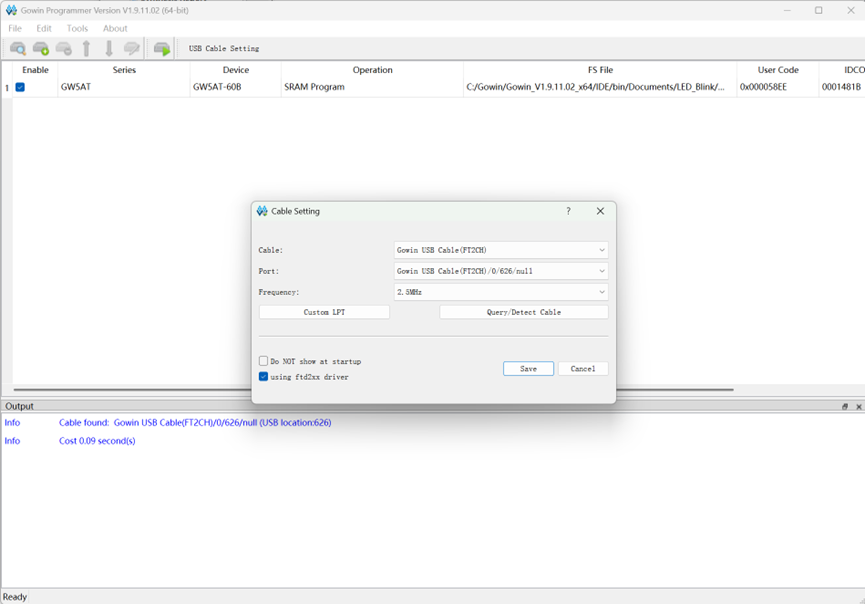Toggle the Enable checkbox for GW5AT row
Image resolution: width=865 pixels, height=604 pixels.
(20, 87)
